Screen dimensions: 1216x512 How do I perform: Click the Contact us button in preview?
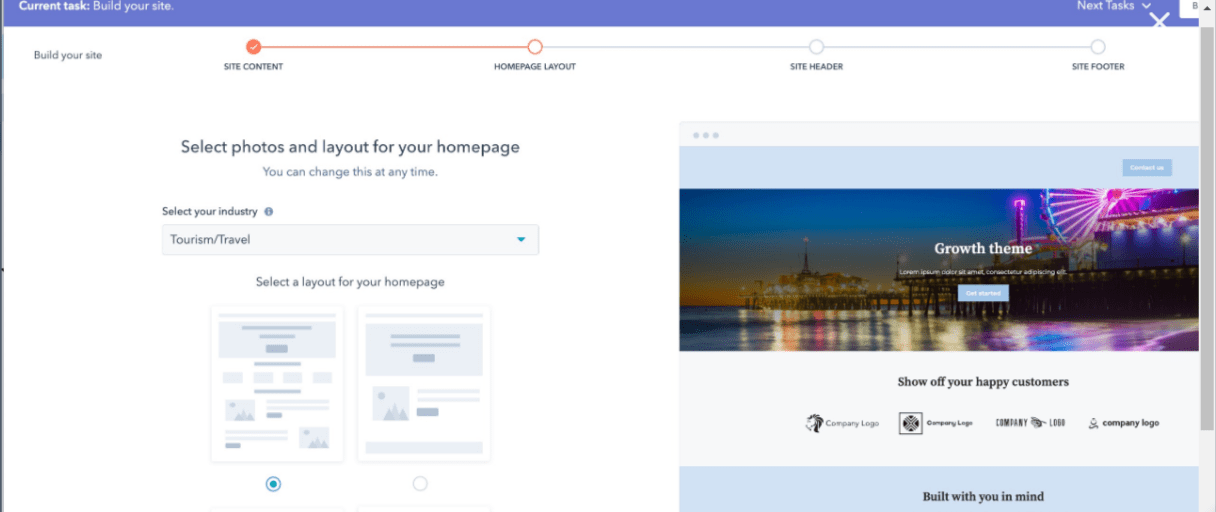[x=1147, y=168]
